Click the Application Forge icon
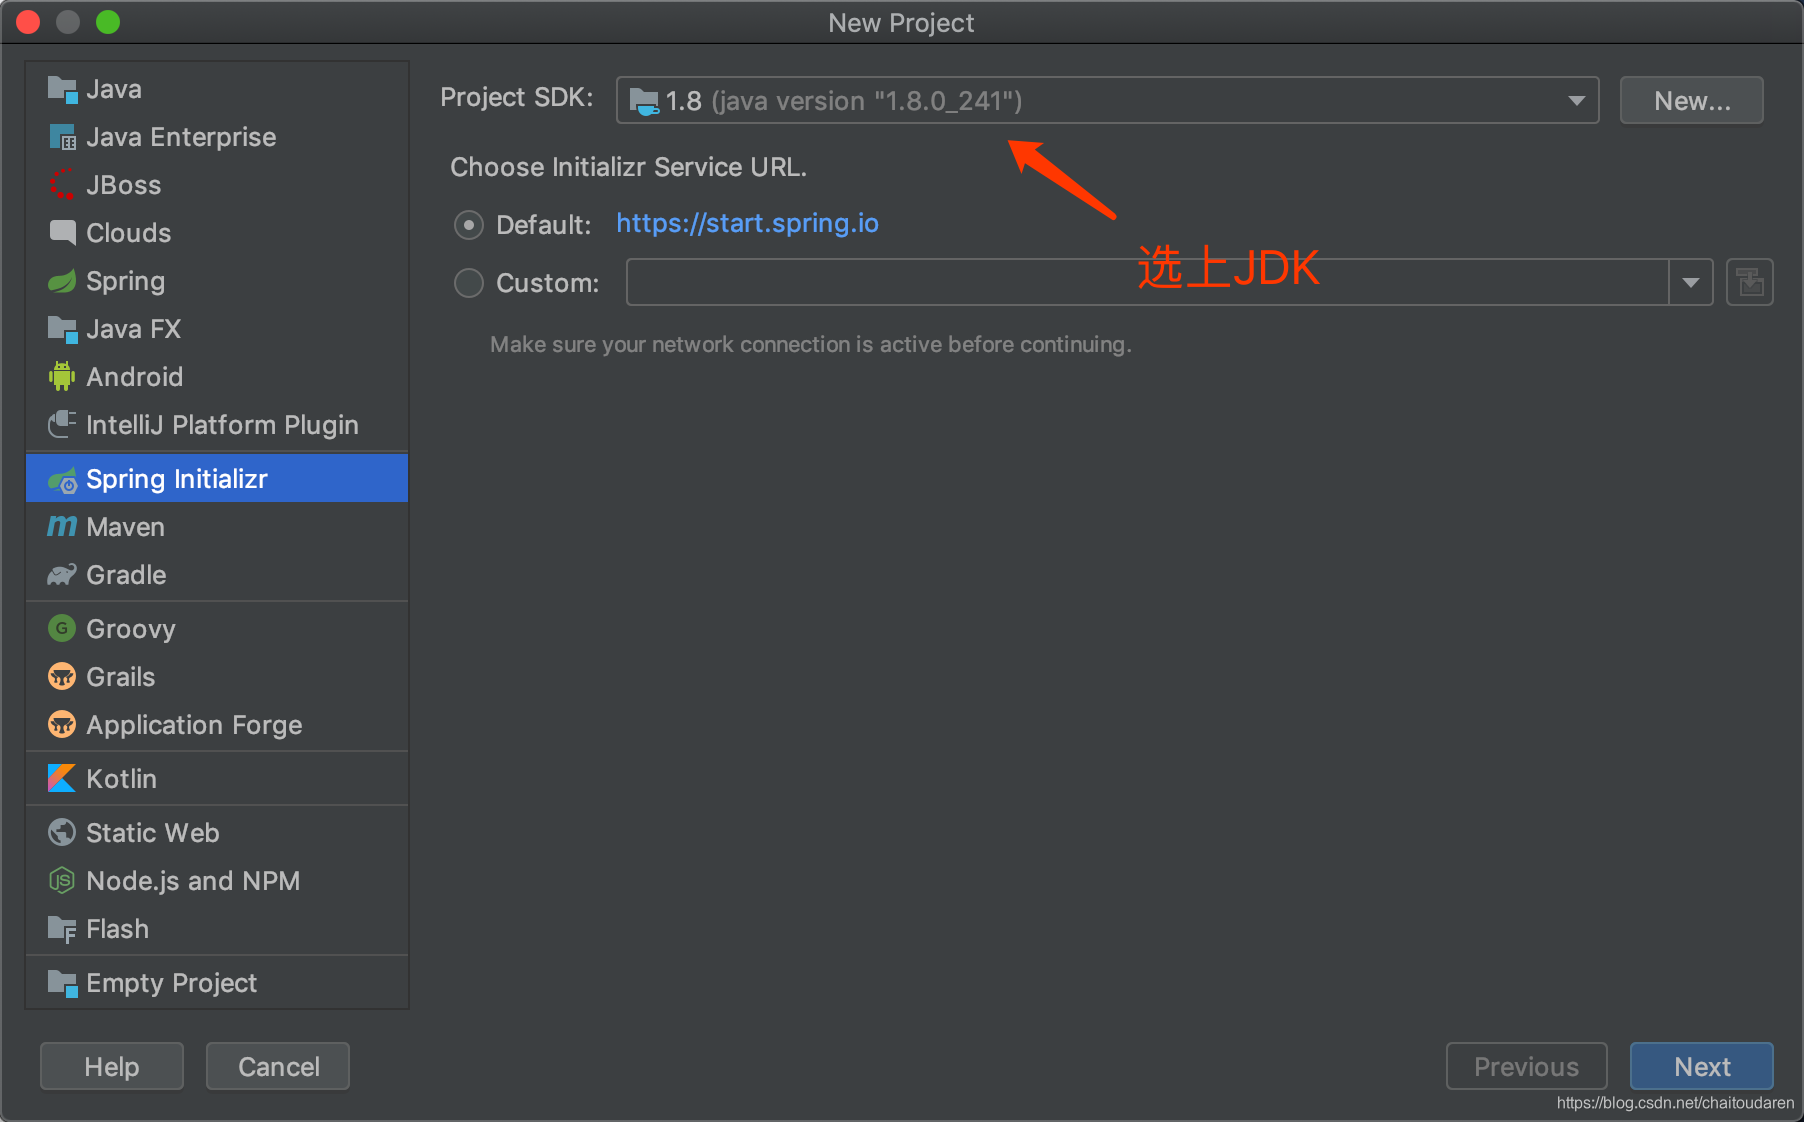Viewport: 1804px width, 1122px height. (62, 725)
